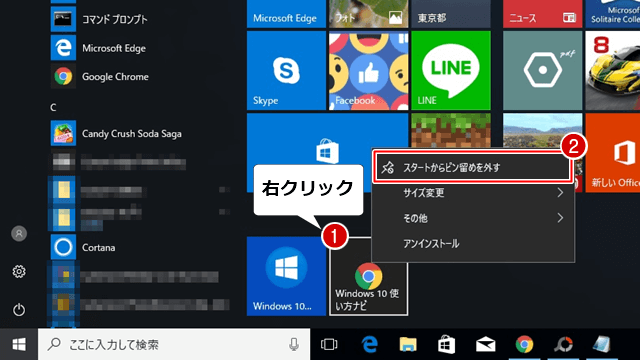This screenshot has height=360, width=640.
Task: Click the Power icon
Action: pos(19,309)
